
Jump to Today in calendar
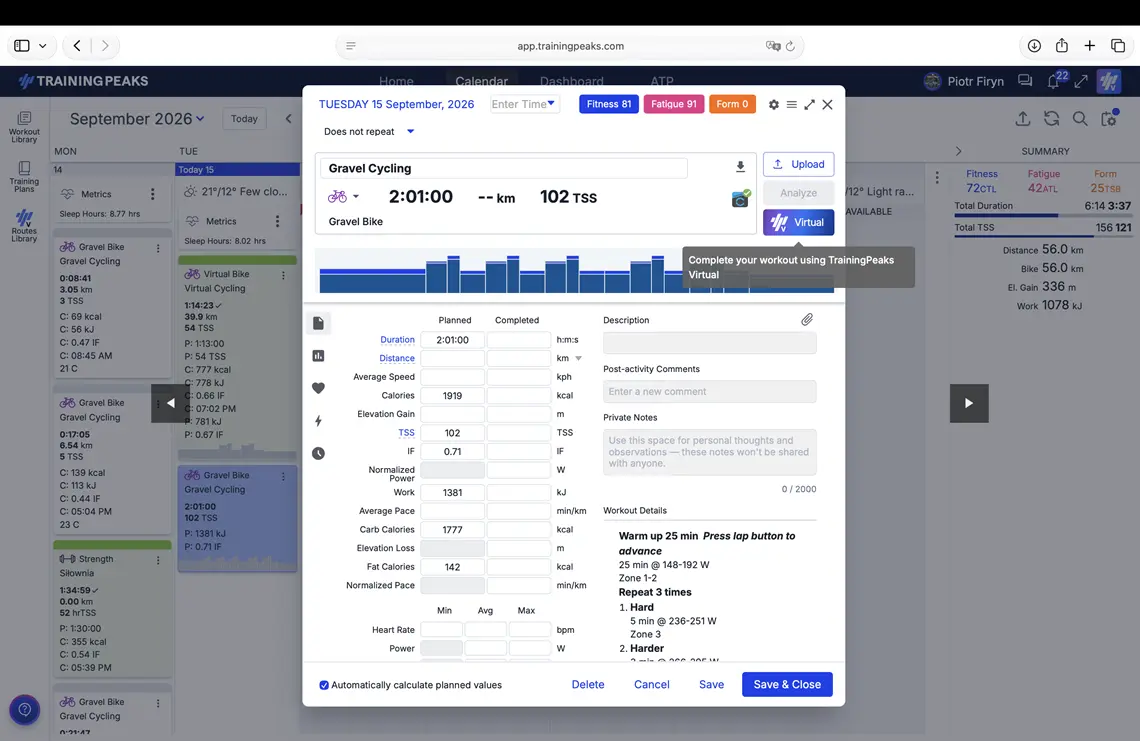pos(244,119)
